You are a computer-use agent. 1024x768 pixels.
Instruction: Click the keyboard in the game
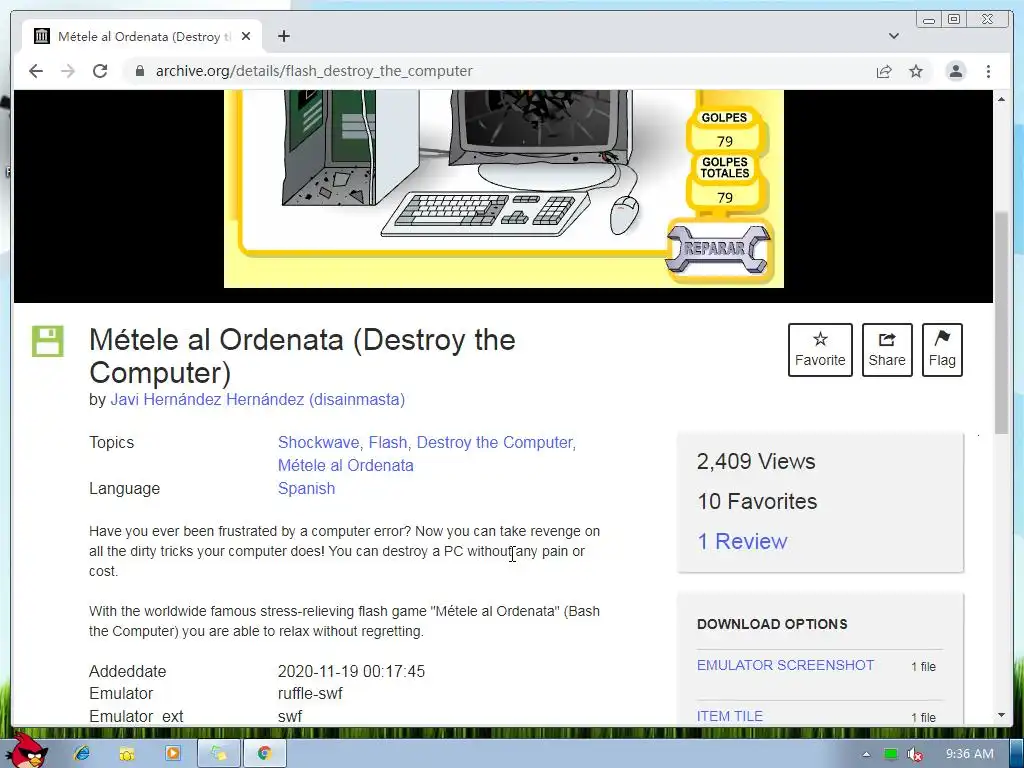[x=485, y=214]
